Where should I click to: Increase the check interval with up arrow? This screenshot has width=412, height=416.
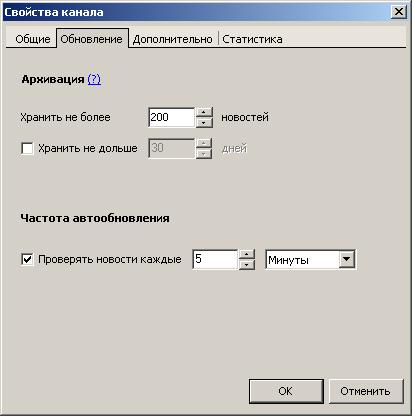(247, 254)
